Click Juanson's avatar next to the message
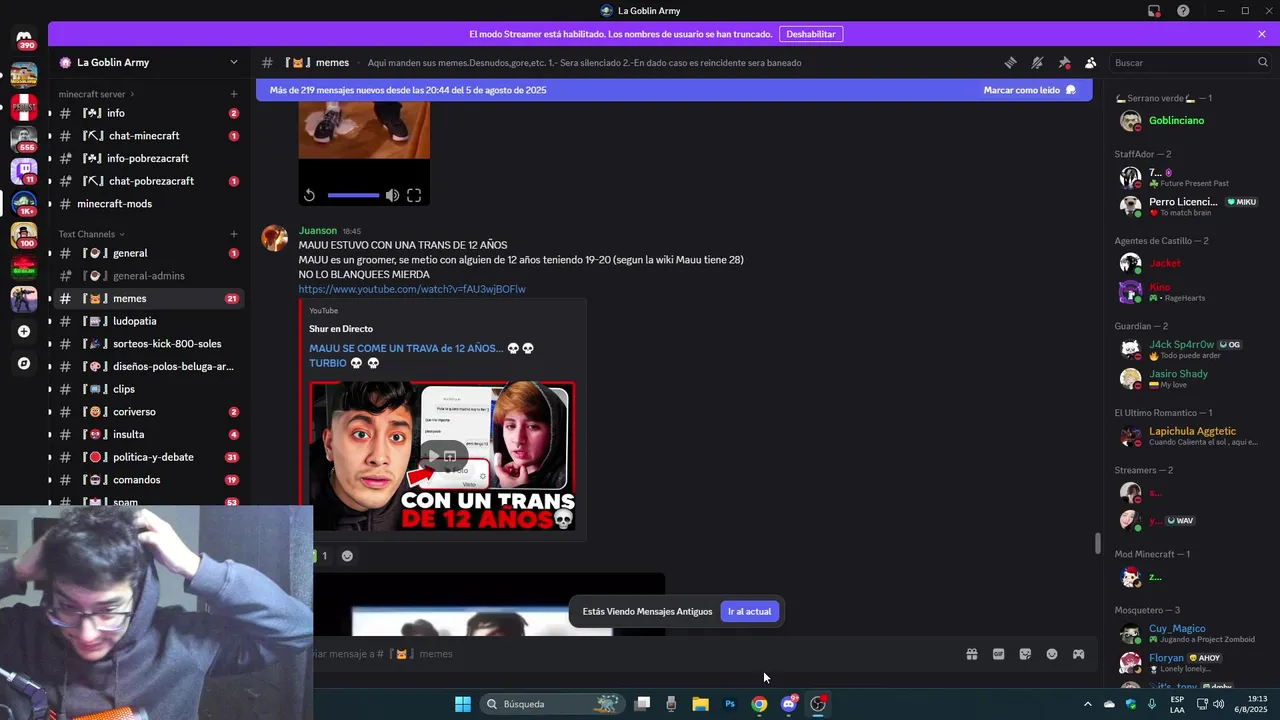Image resolution: width=1280 pixels, height=720 pixels. (x=275, y=238)
